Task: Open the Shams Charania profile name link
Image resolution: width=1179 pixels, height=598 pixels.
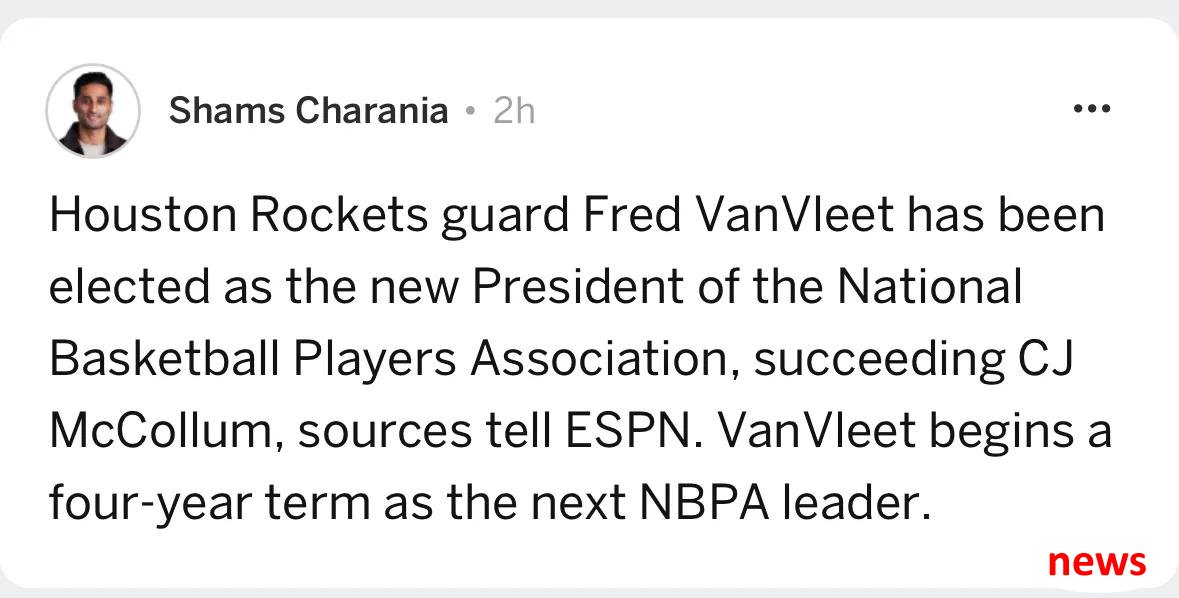Action: [308, 111]
